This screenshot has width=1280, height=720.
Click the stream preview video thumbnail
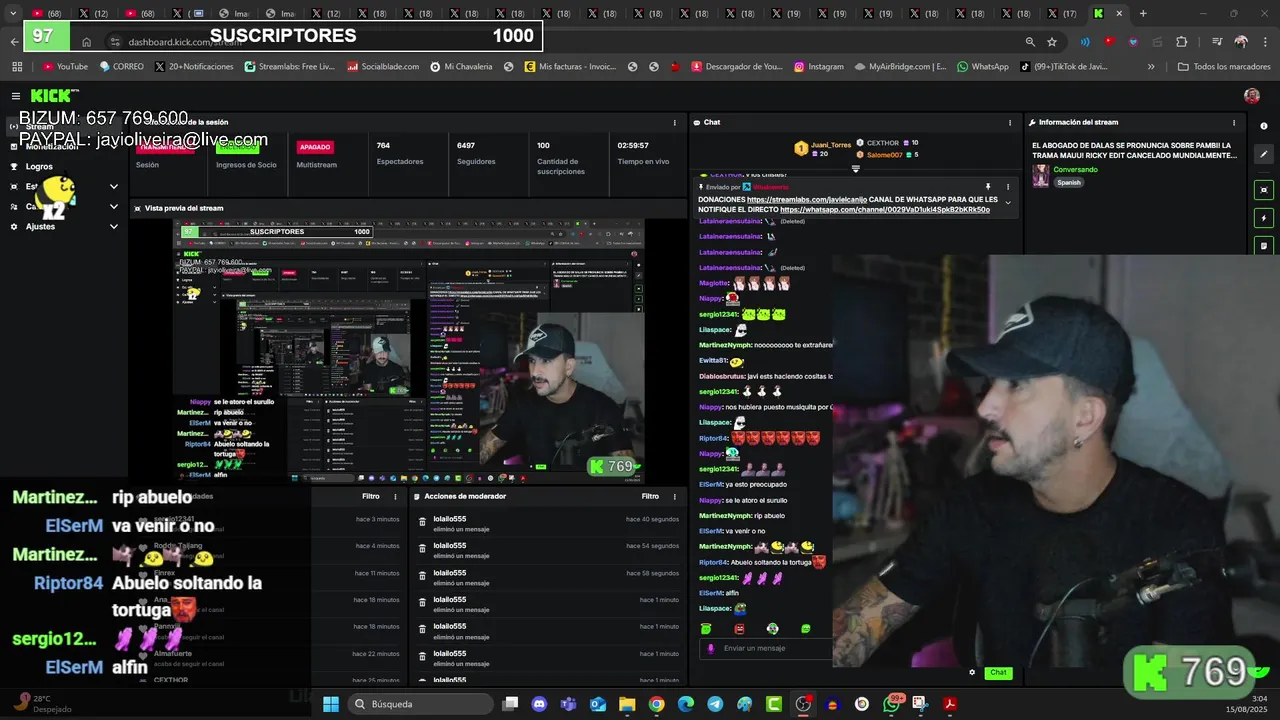pos(408,350)
